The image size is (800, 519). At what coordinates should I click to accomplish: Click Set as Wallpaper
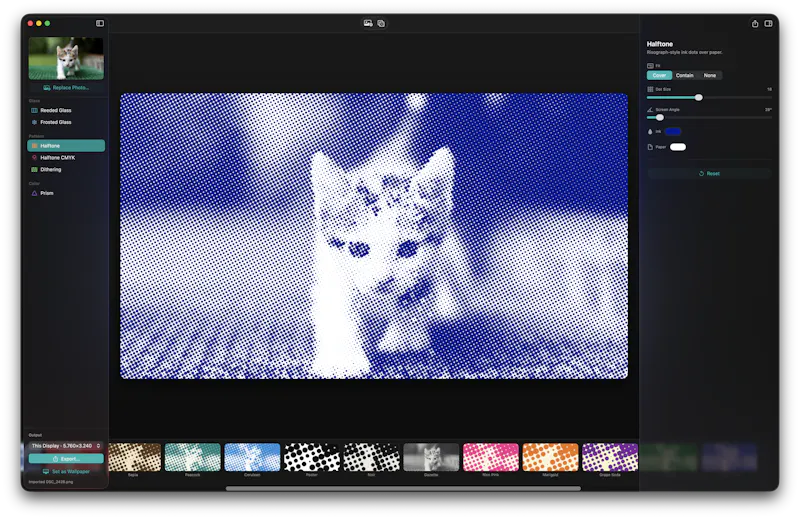[x=66, y=472]
